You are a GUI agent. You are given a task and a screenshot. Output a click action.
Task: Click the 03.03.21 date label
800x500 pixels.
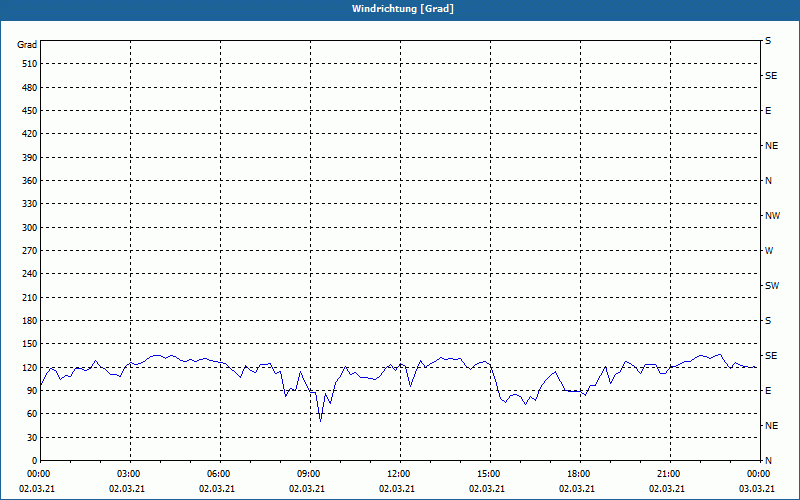757,489
